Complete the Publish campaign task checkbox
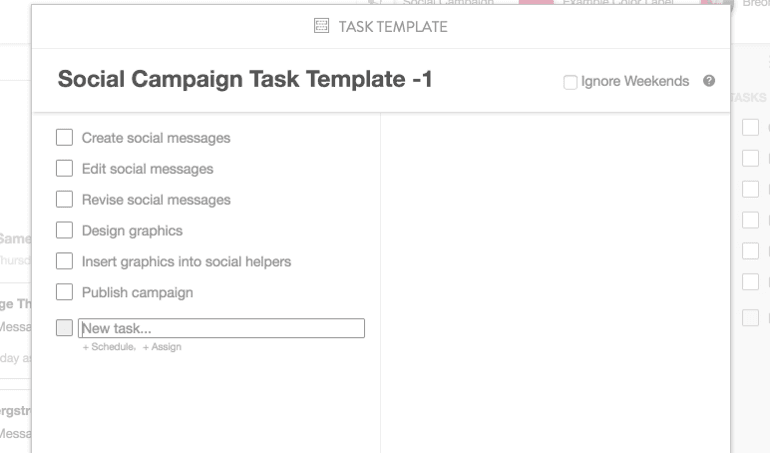The image size is (770, 453). (65, 293)
